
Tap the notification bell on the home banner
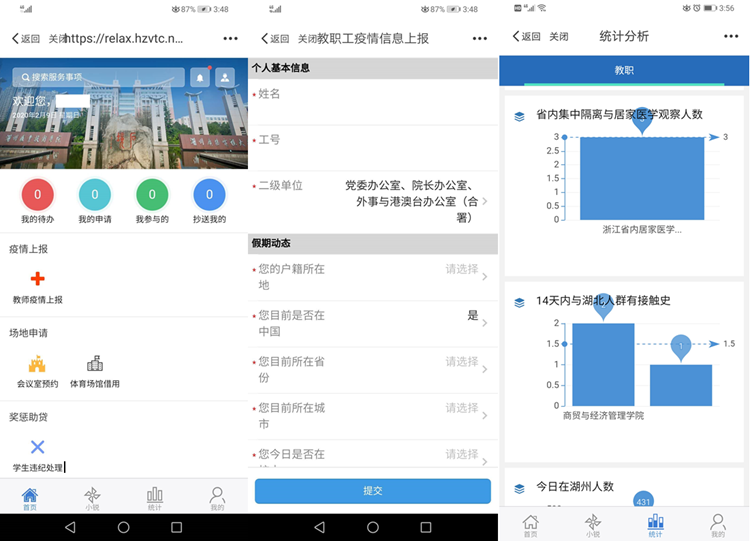(201, 77)
